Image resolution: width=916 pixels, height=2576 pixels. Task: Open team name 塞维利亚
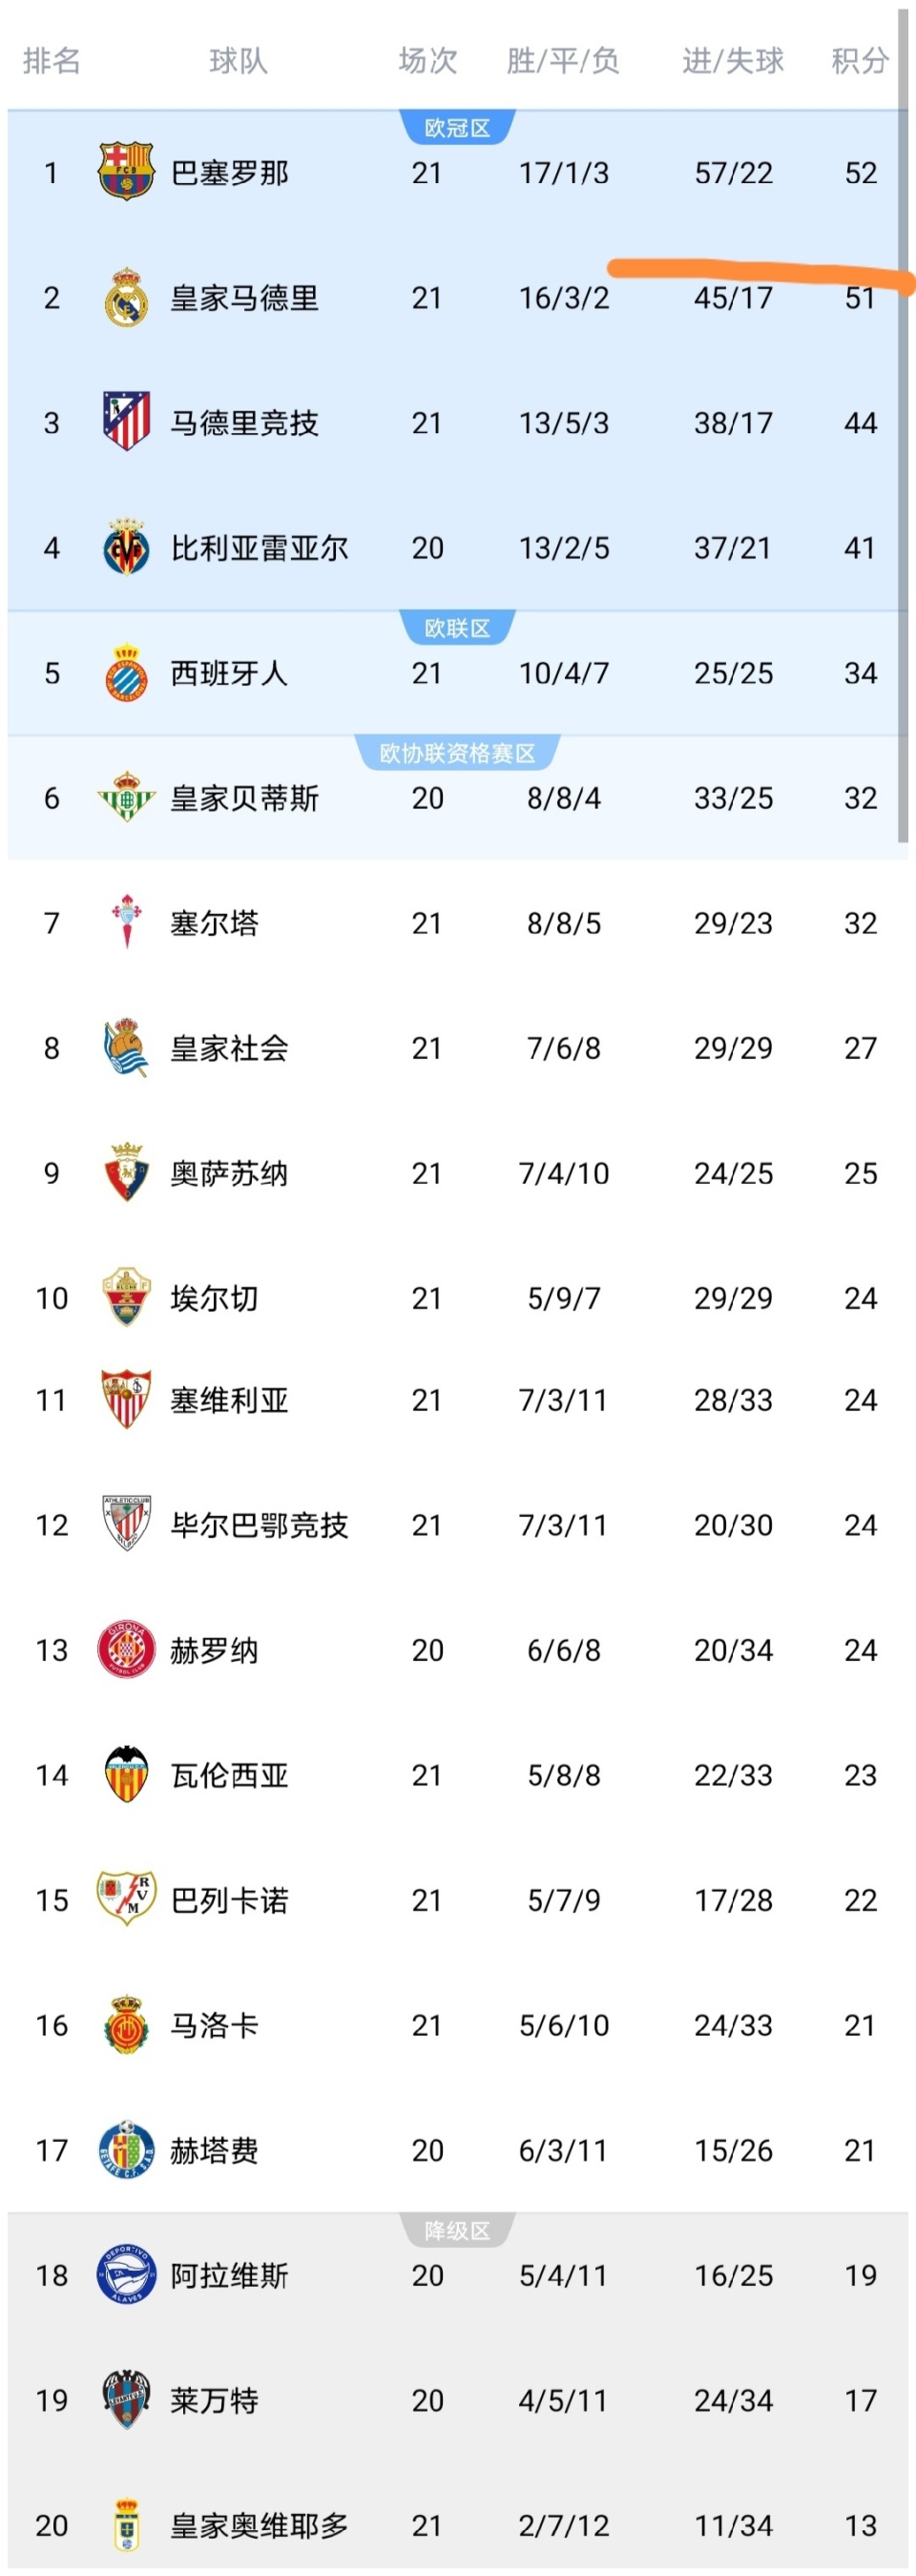click(x=229, y=1400)
